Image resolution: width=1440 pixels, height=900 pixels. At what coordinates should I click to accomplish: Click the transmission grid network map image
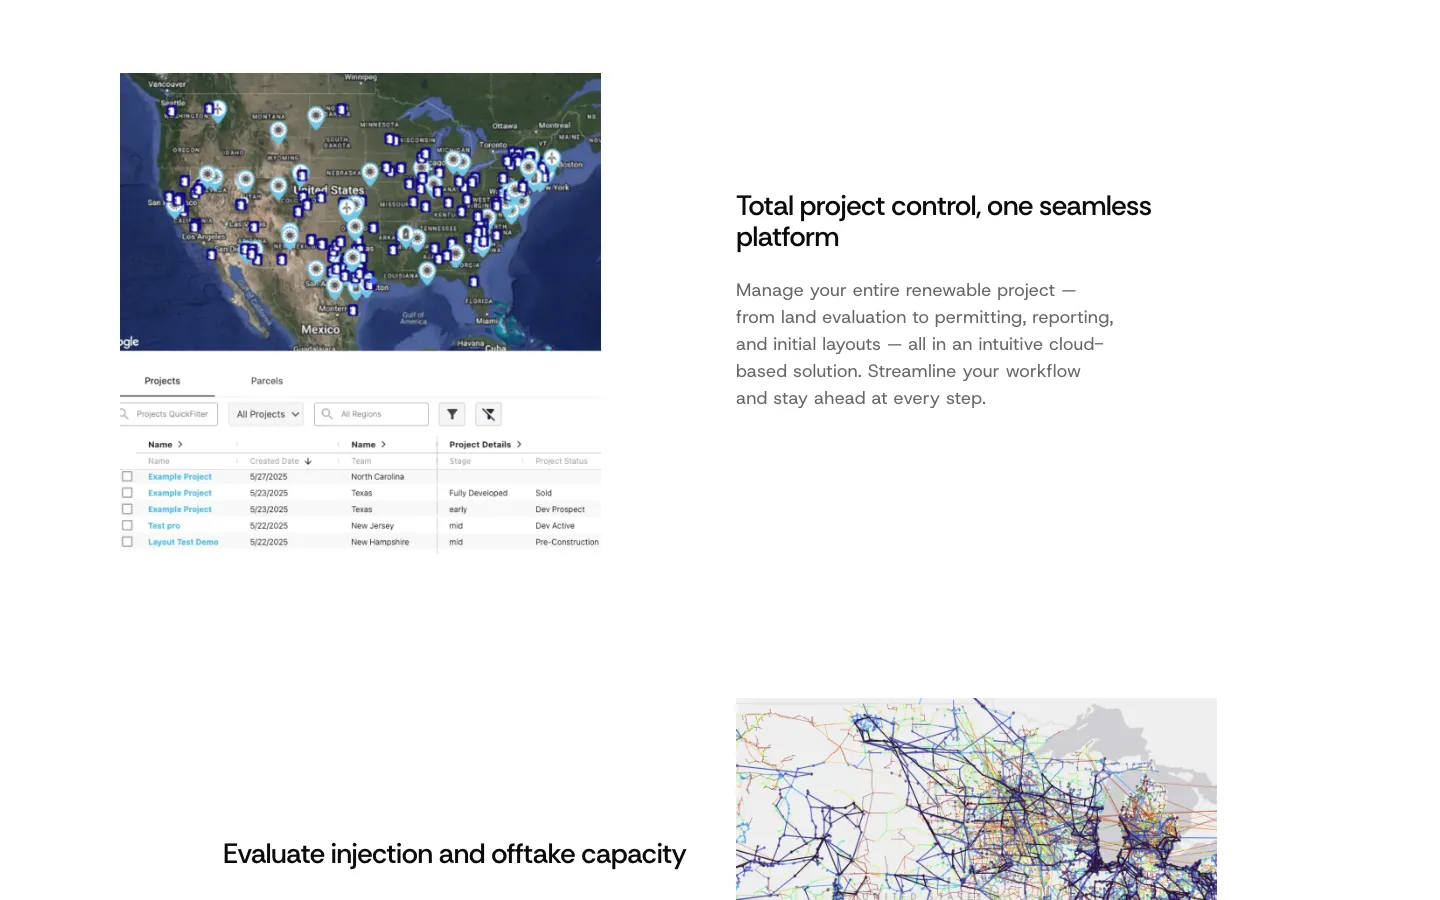976,799
